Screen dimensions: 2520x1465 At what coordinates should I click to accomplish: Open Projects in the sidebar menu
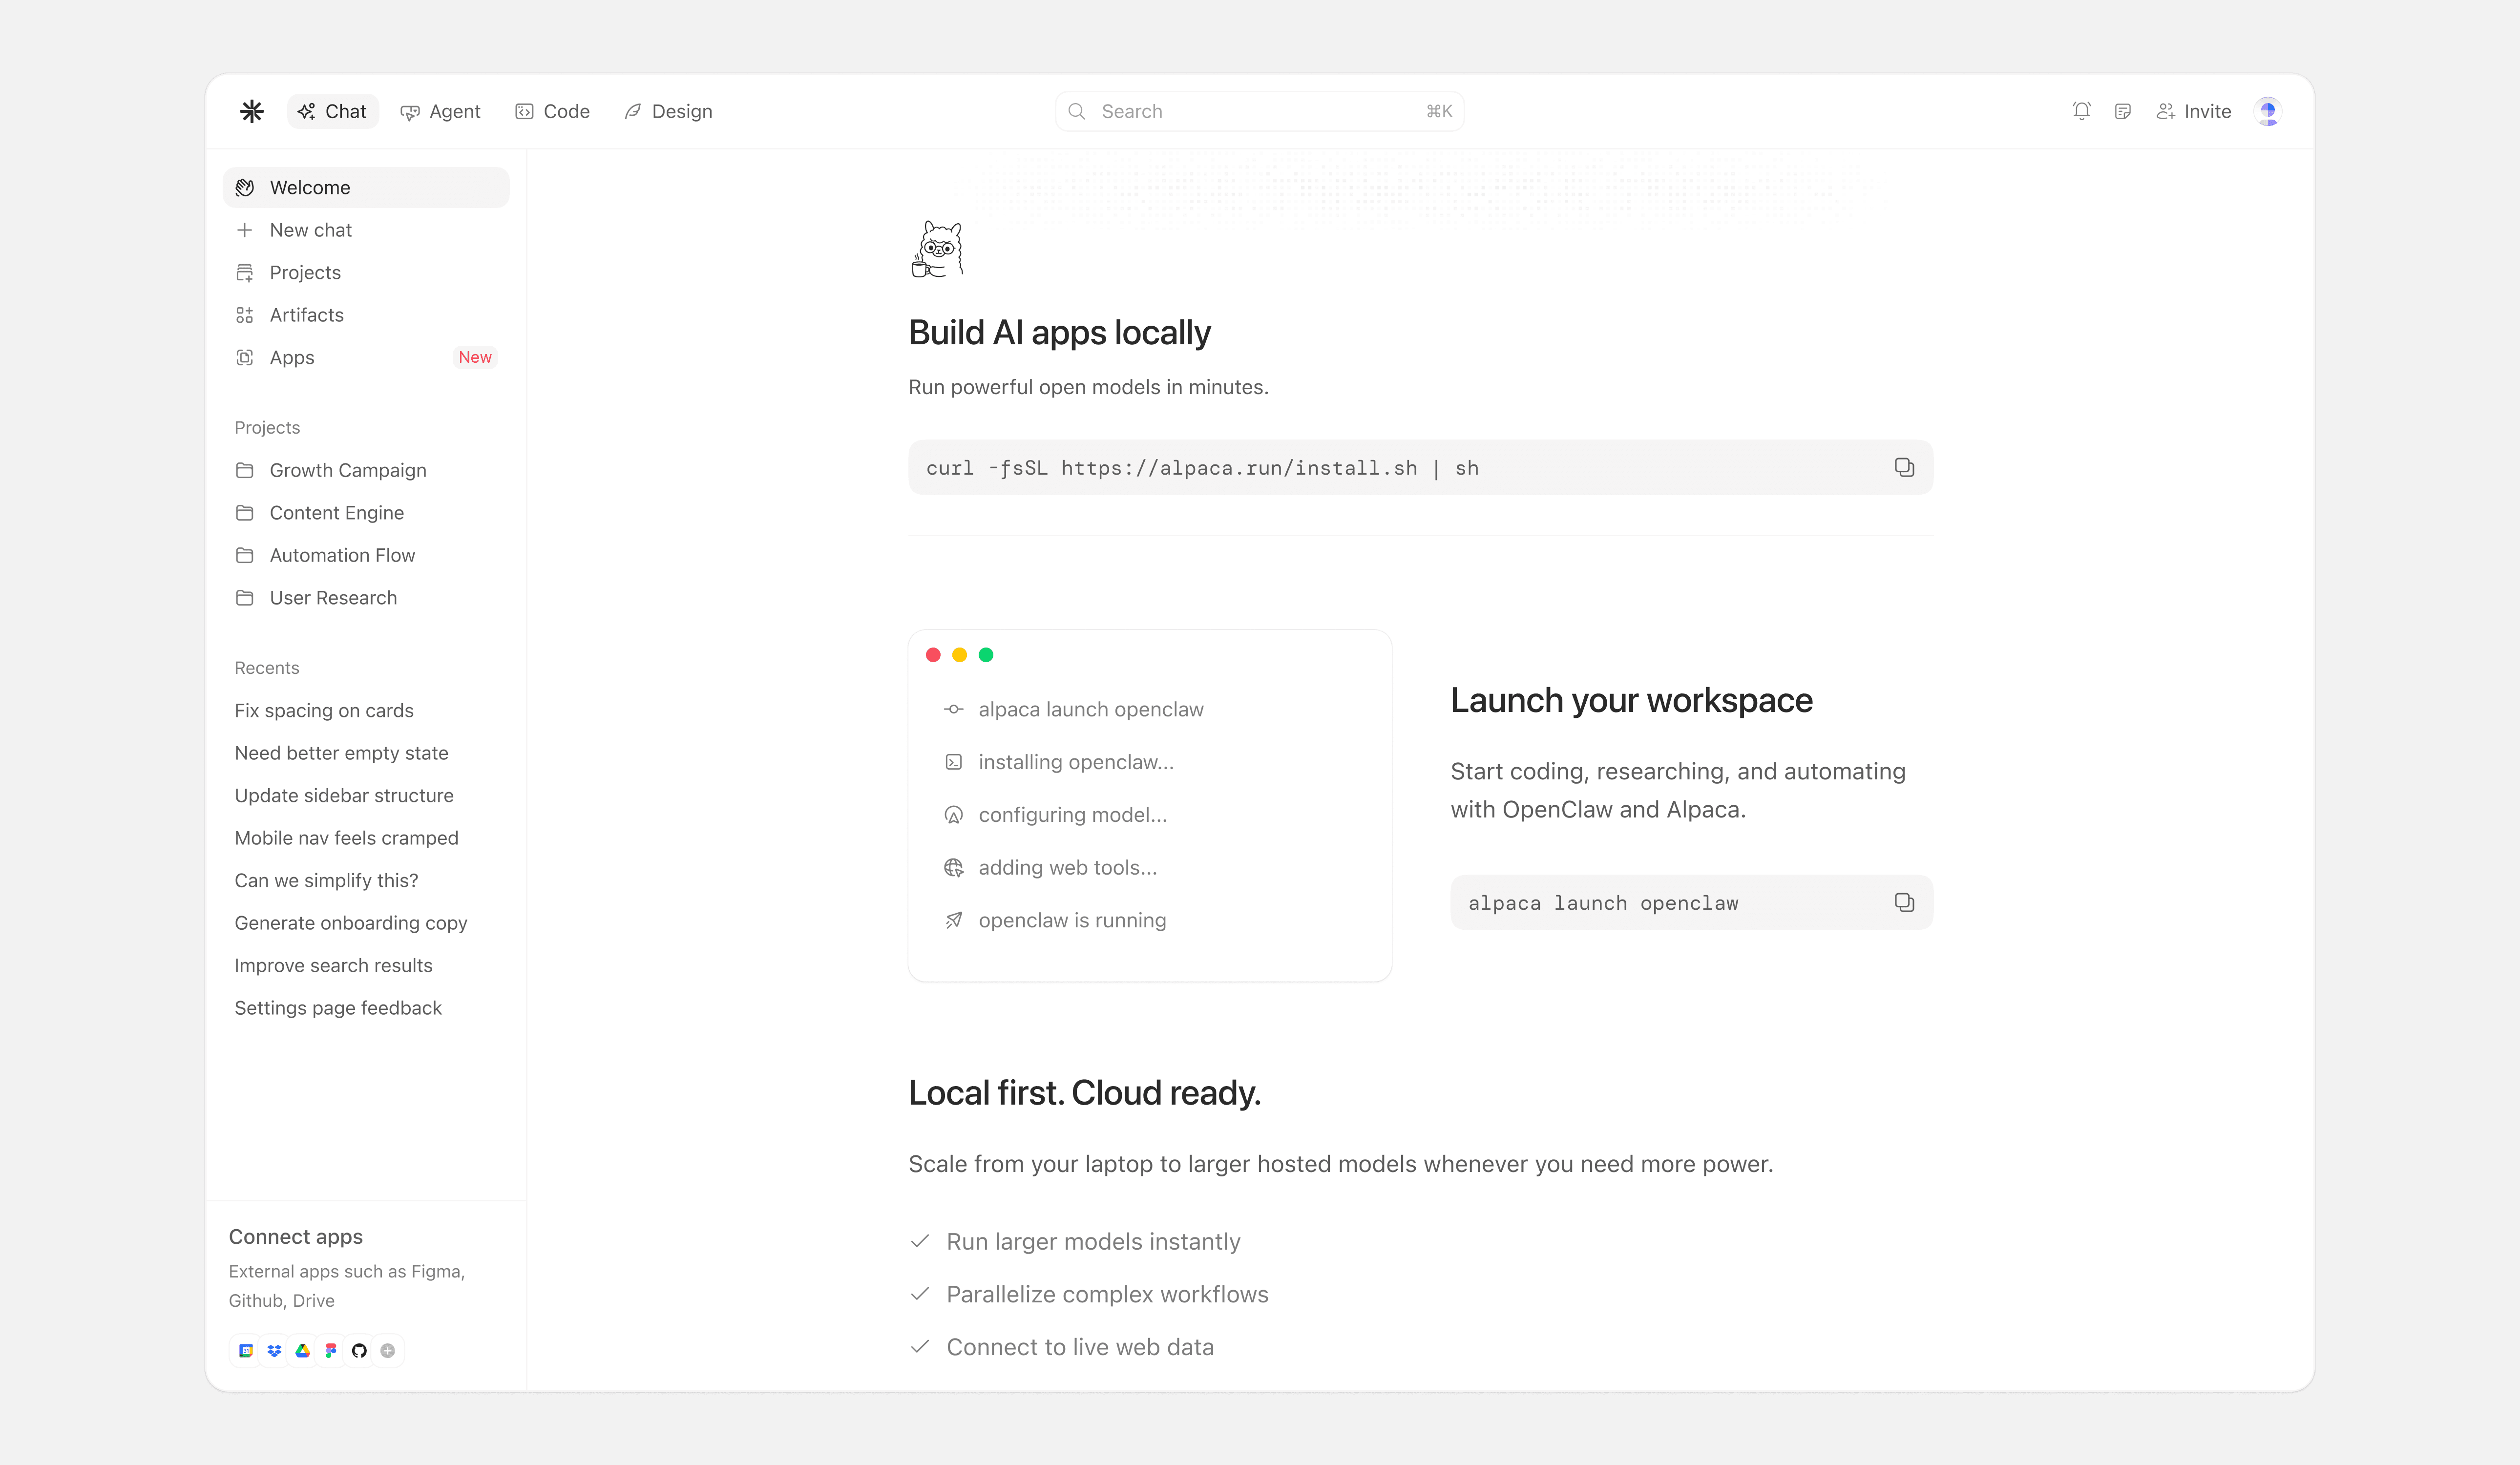tap(366, 272)
